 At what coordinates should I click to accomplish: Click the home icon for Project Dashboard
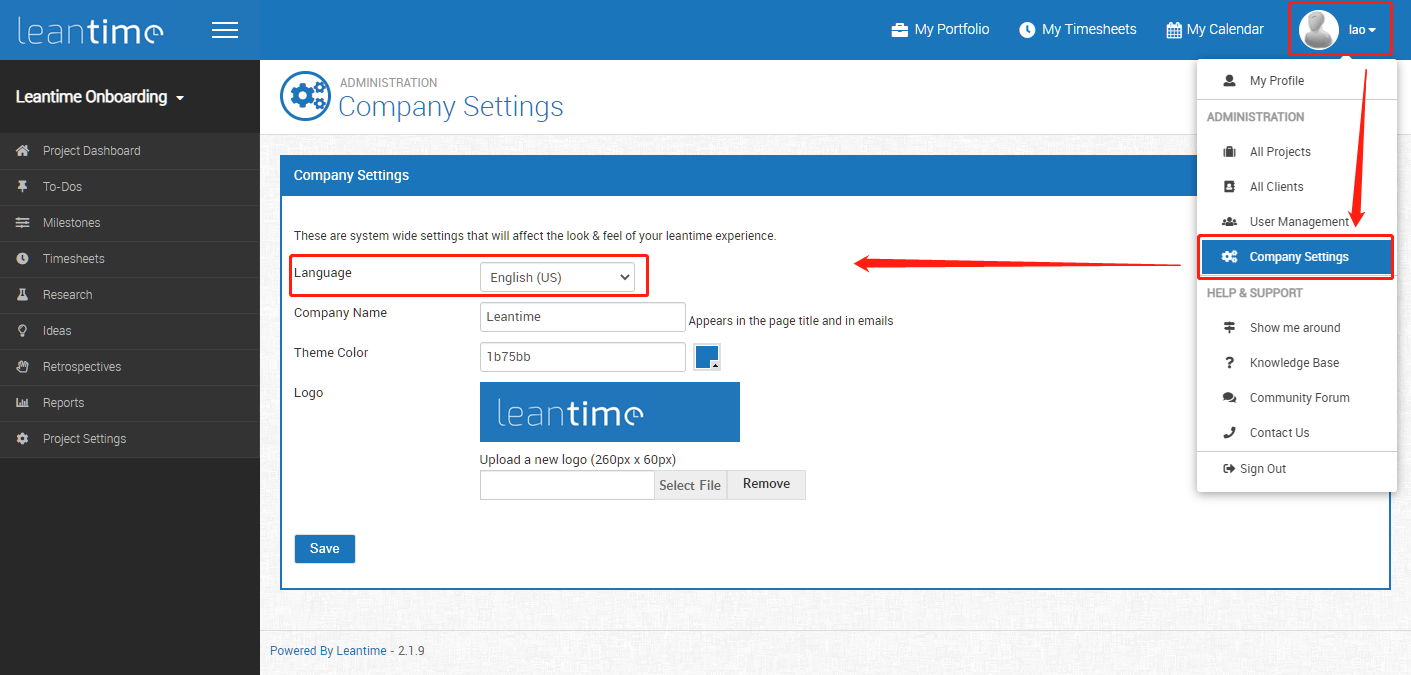pyautogui.click(x=22, y=151)
